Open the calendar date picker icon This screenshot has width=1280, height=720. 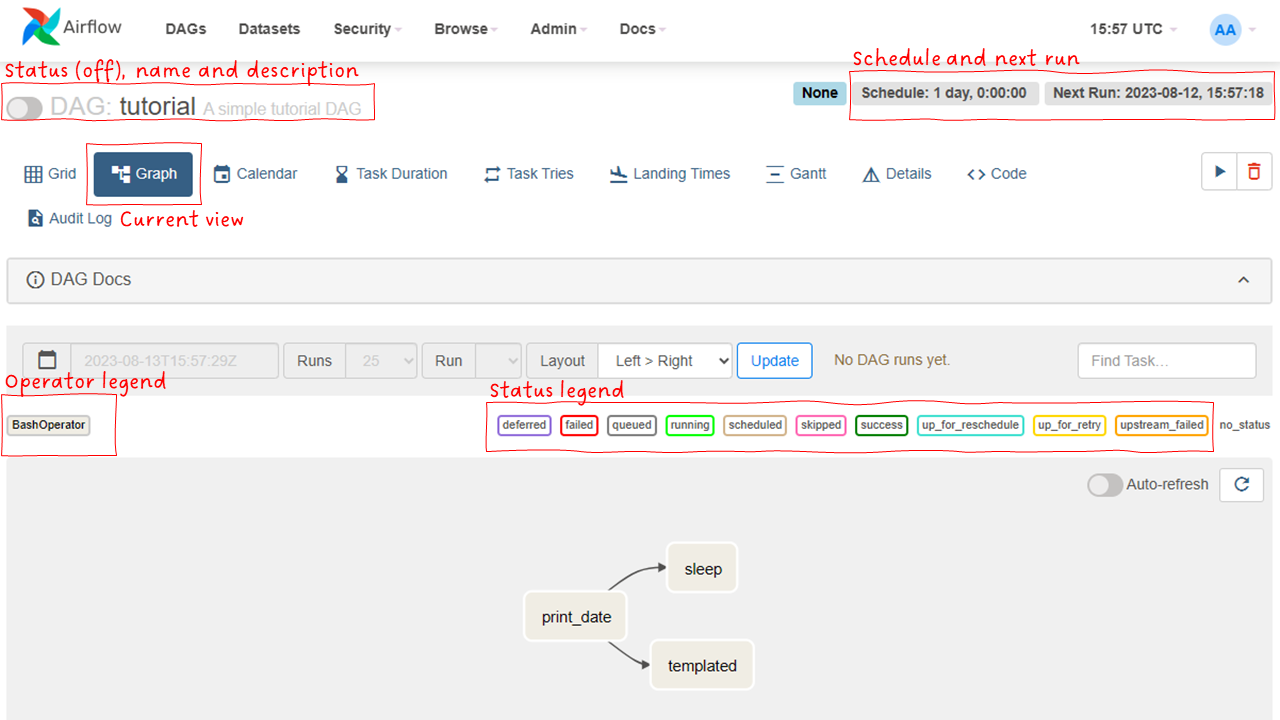pos(47,360)
